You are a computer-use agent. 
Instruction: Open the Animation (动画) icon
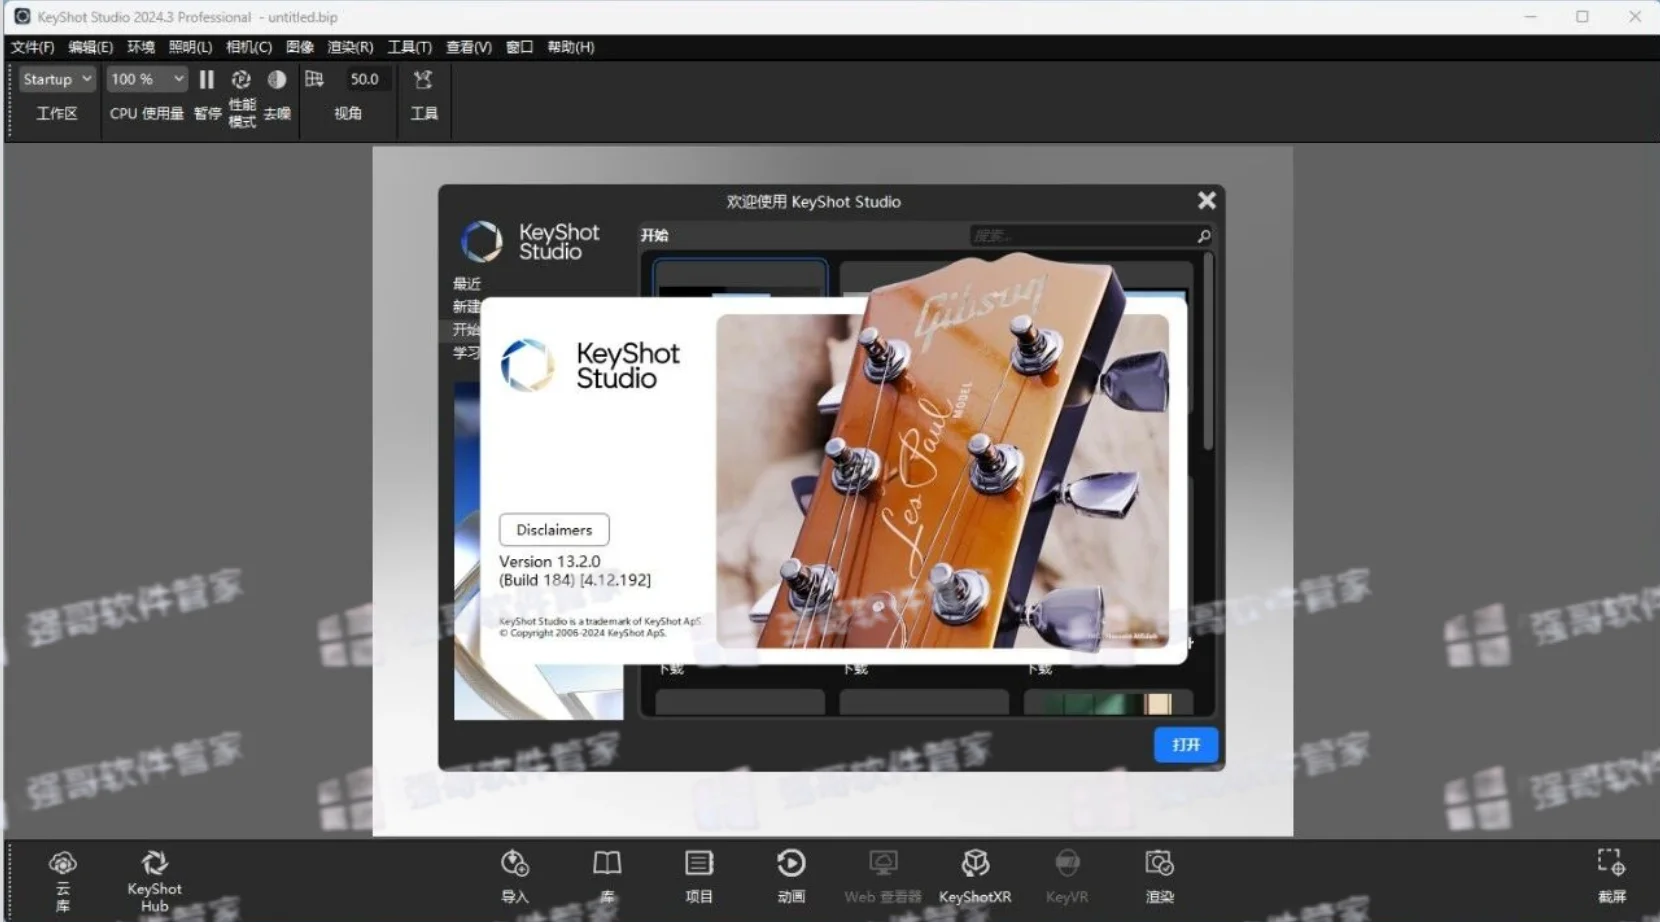(x=791, y=863)
